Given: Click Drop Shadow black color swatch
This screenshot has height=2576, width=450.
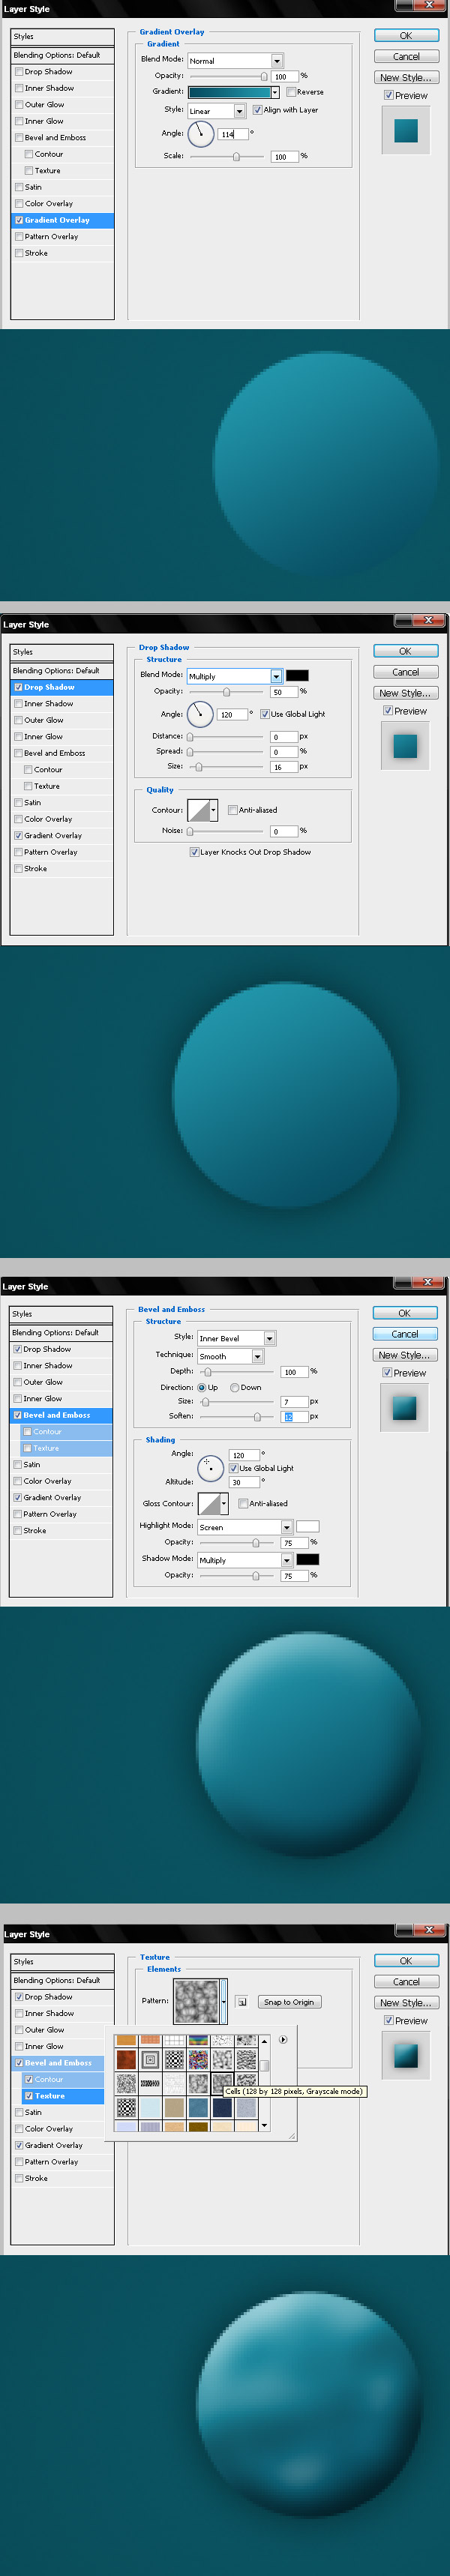Looking at the screenshot, I should pyautogui.click(x=297, y=676).
